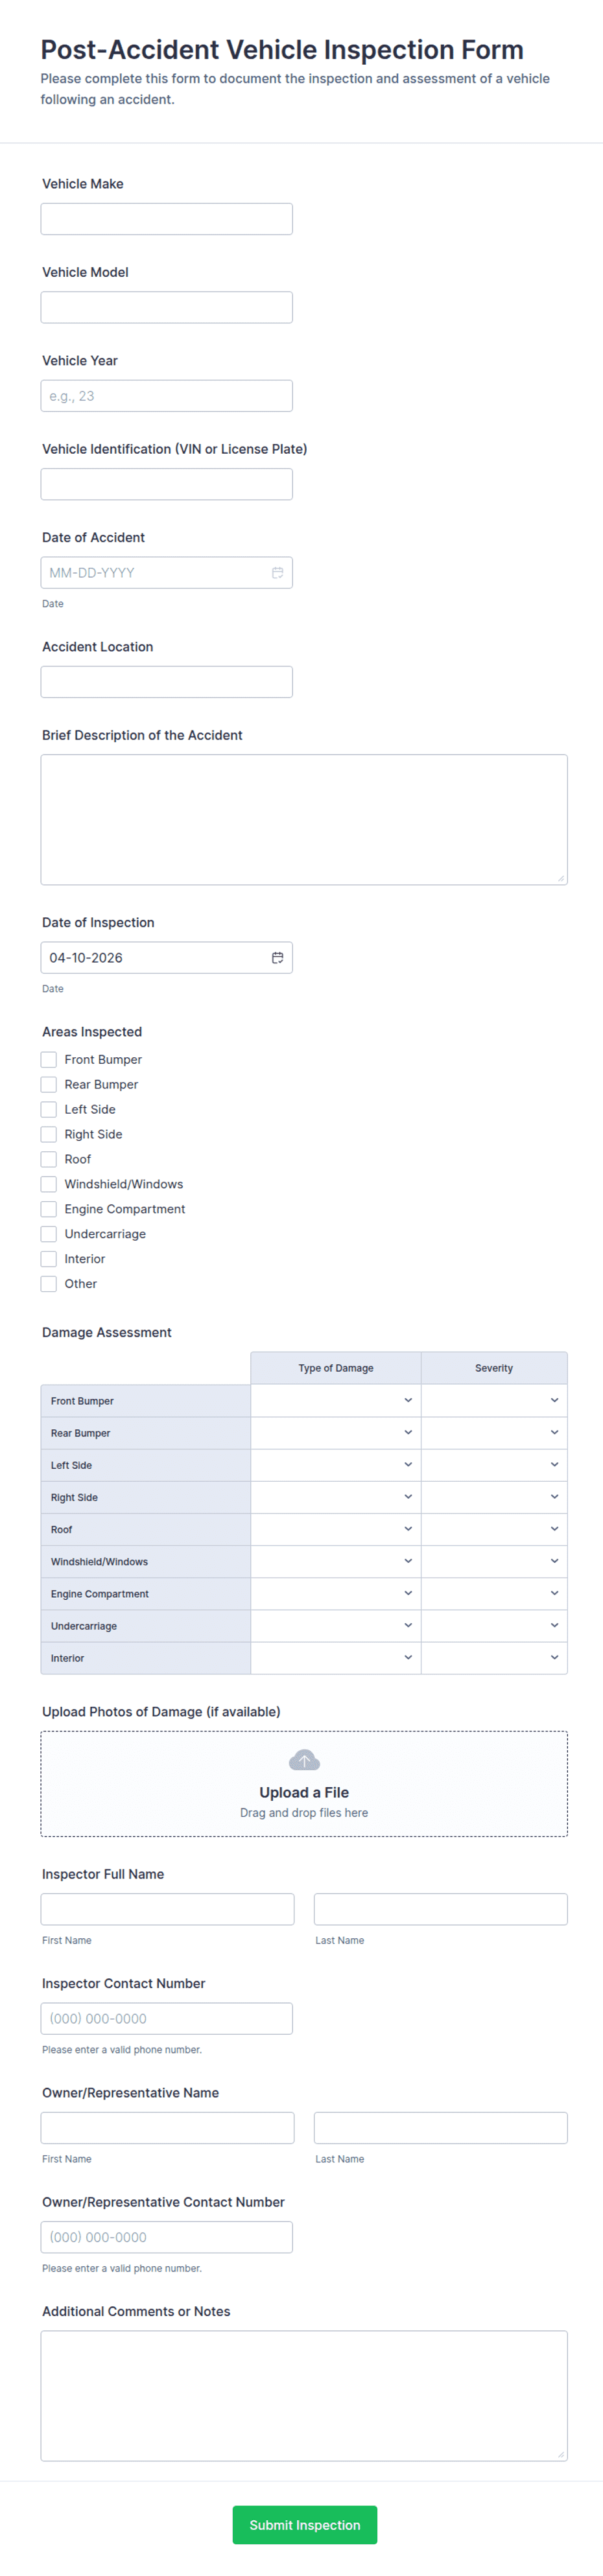
Task: Enable the Windshield/Windows checkbox
Action: pyautogui.click(x=48, y=1184)
